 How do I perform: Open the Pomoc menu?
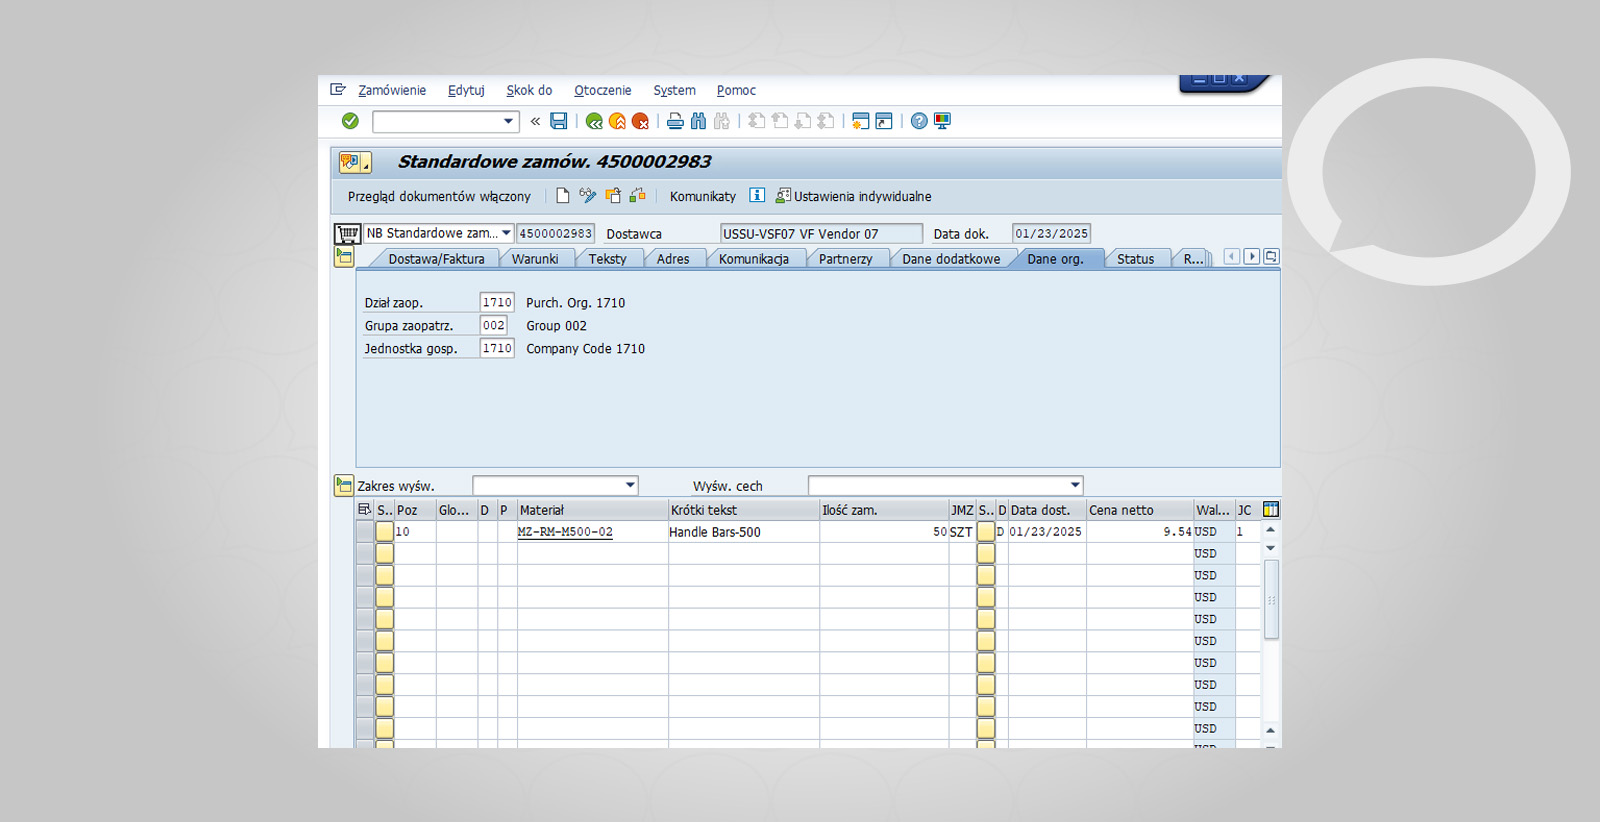pos(736,90)
